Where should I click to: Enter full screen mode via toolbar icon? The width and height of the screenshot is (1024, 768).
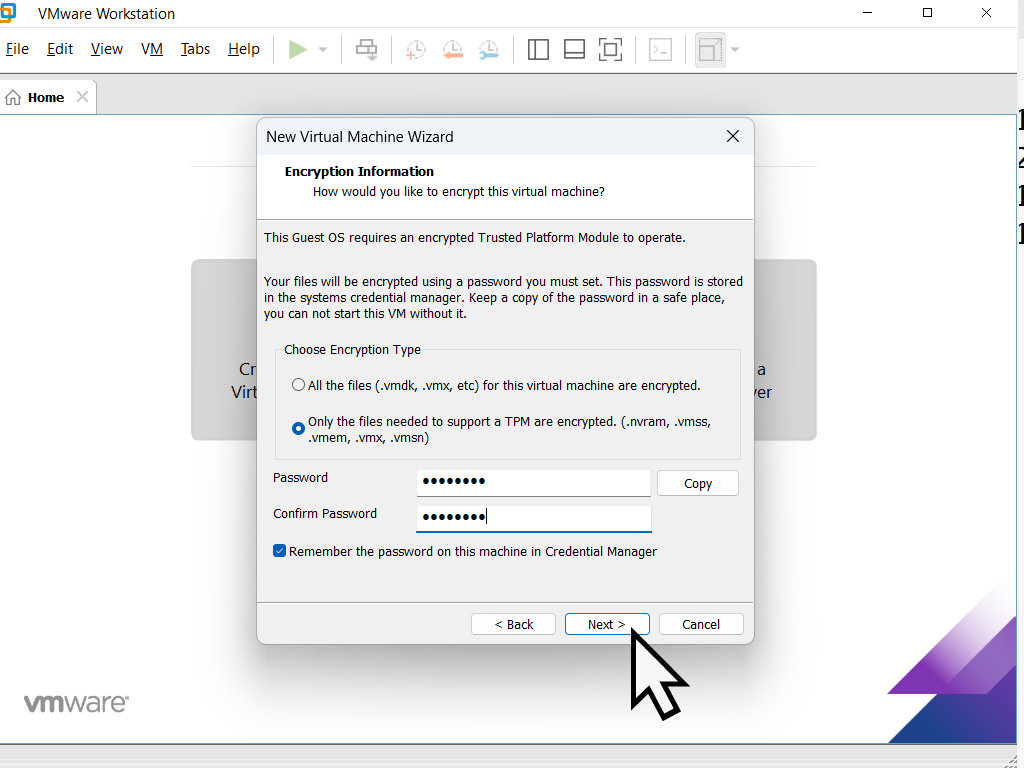(611, 49)
